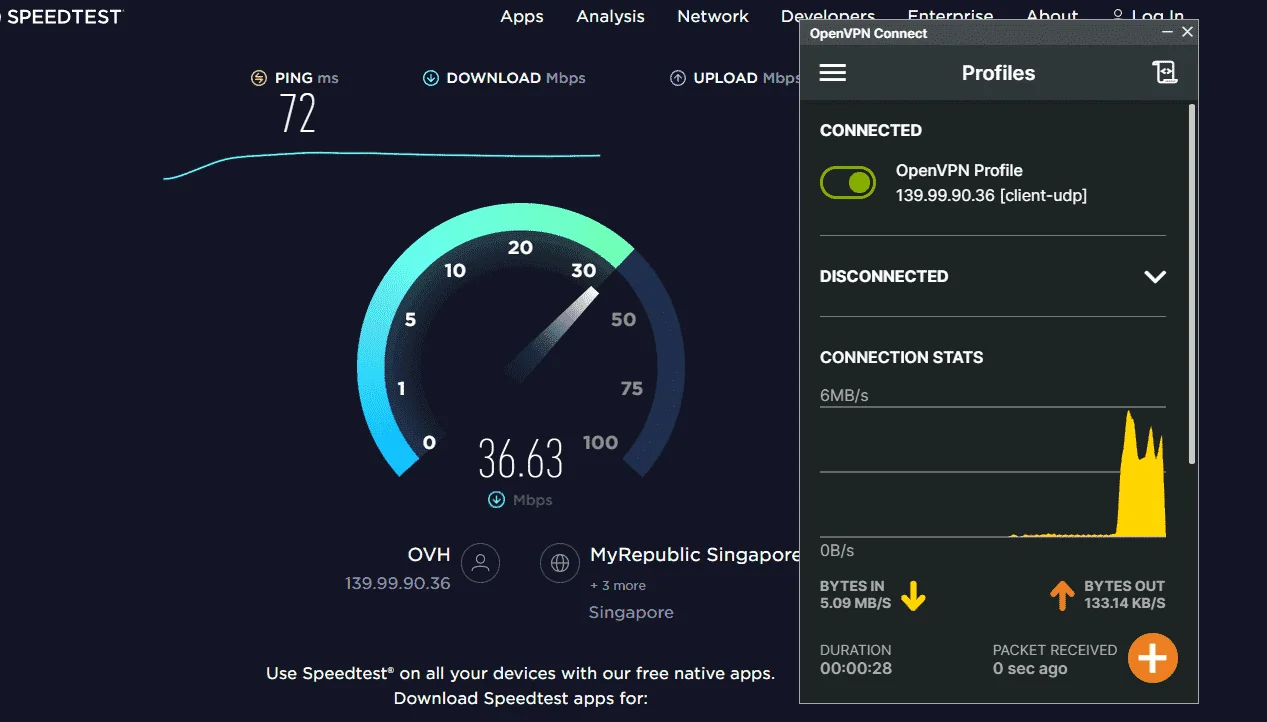Click the OpenVPN panel vertical scrollbar
The image size is (1267, 722).
point(1191,284)
